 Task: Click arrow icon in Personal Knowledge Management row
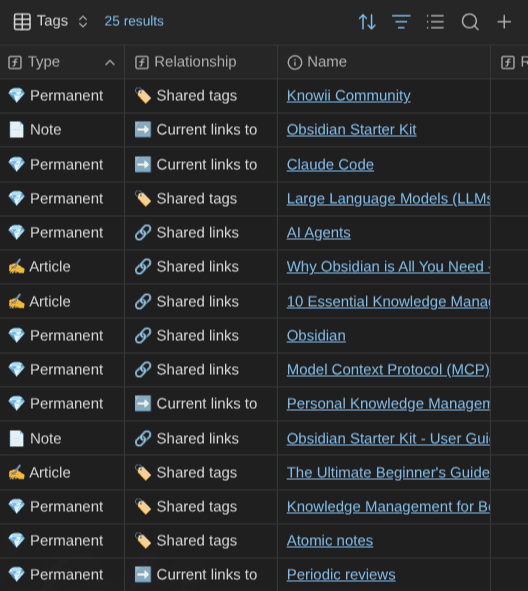[x=143, y=404]
